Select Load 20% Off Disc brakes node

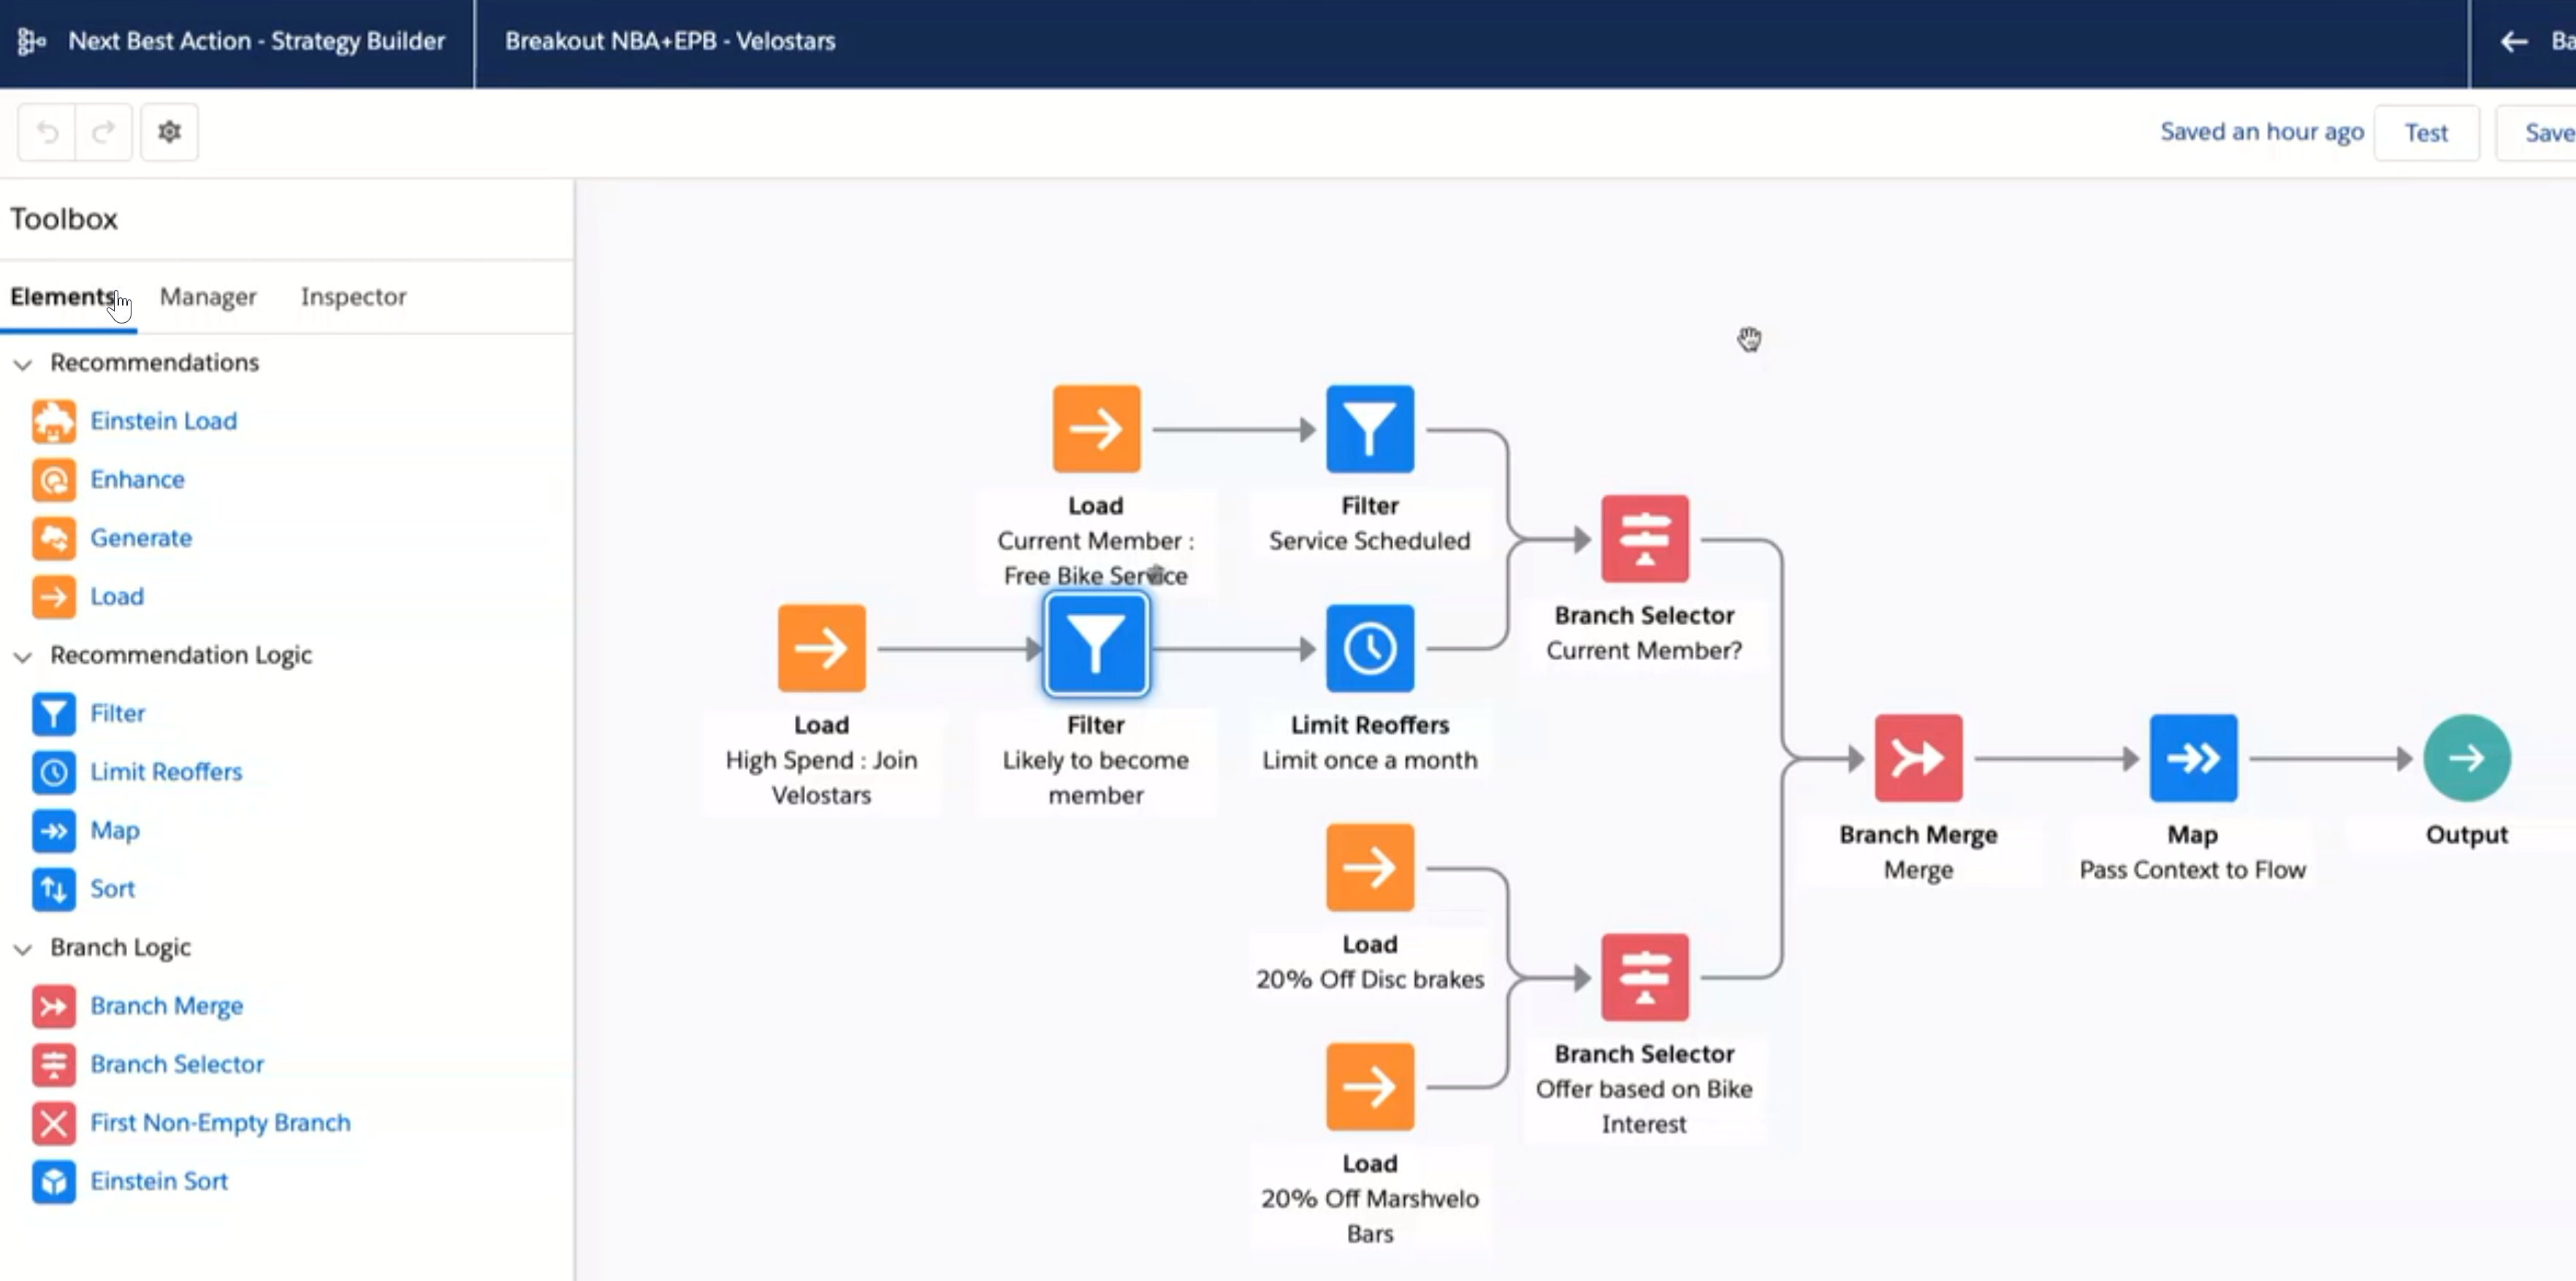tap(1369, 867)
